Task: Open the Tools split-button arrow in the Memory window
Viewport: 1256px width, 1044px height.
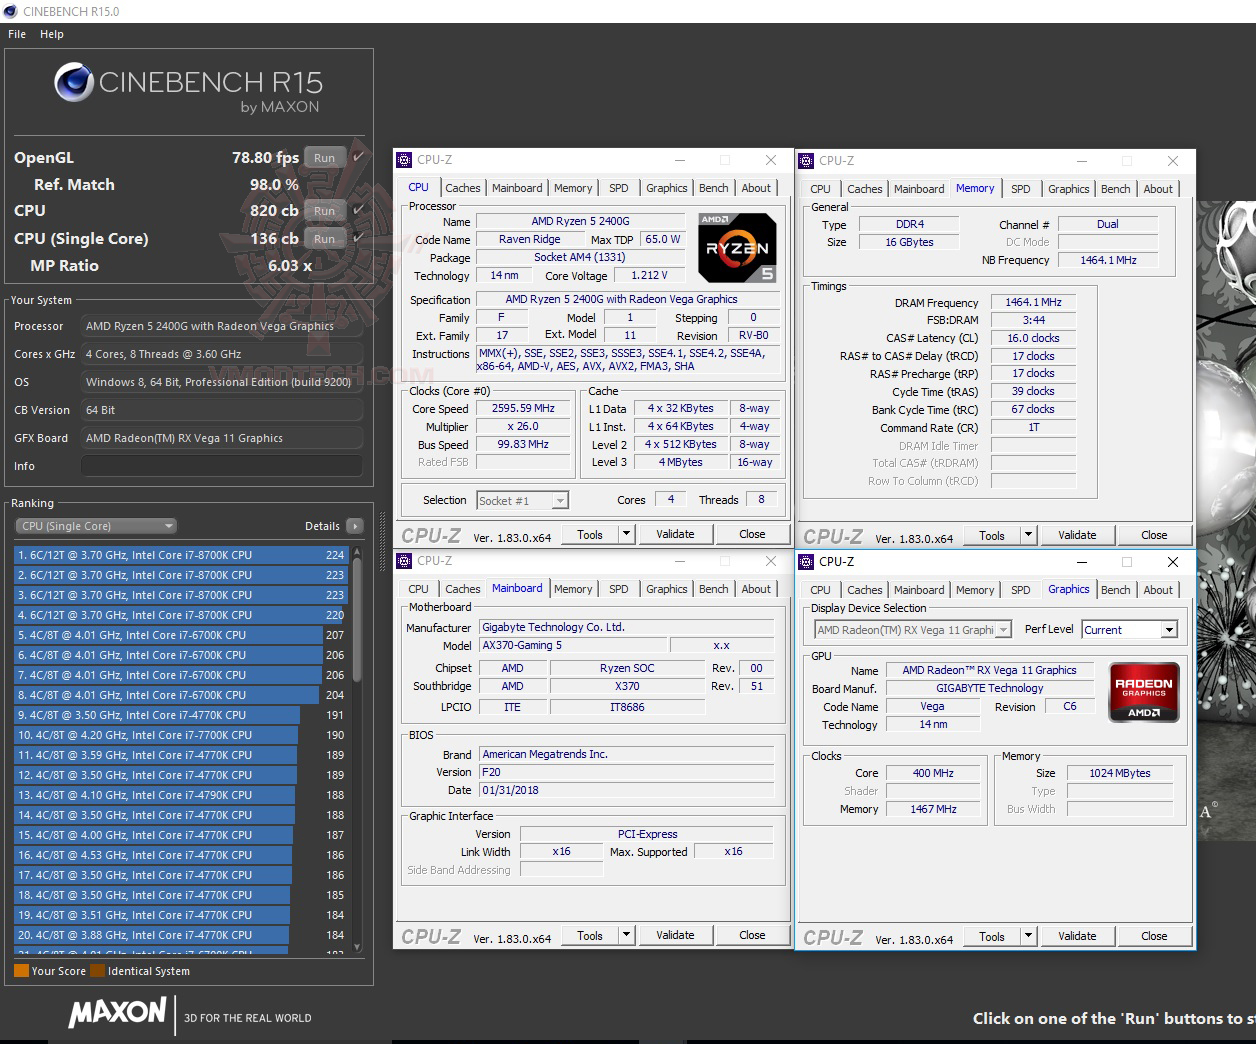Action: 1028,534
